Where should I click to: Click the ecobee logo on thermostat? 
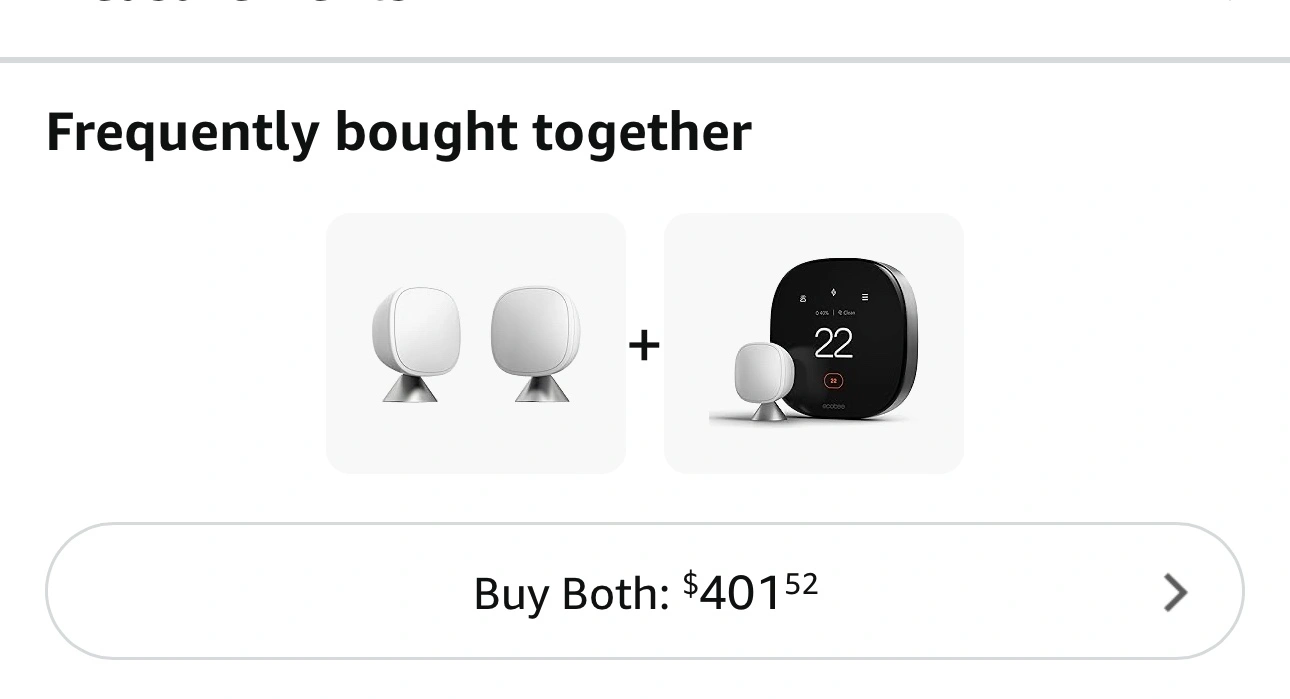[834, 405]
